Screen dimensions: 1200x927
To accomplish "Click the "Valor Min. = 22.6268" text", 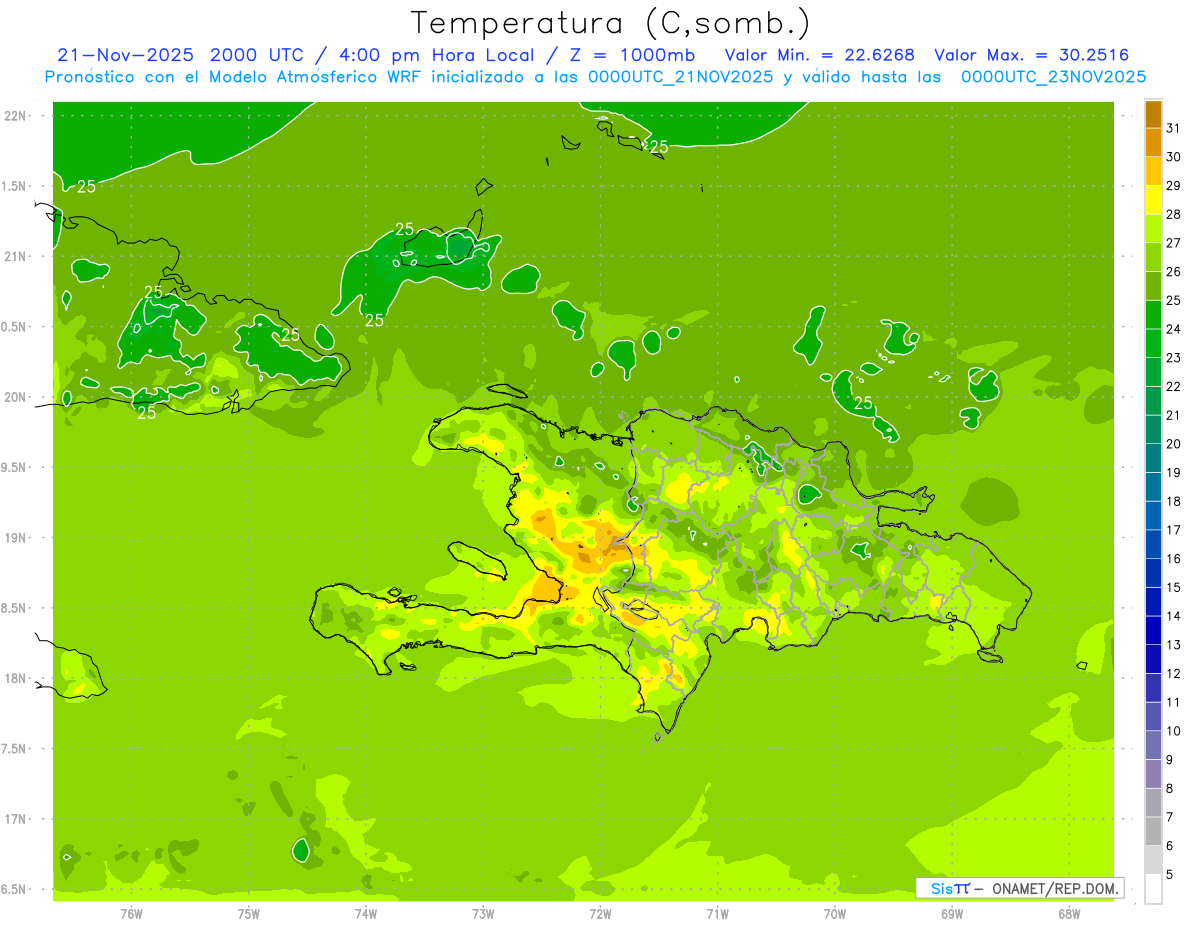I will pos(820,55).
